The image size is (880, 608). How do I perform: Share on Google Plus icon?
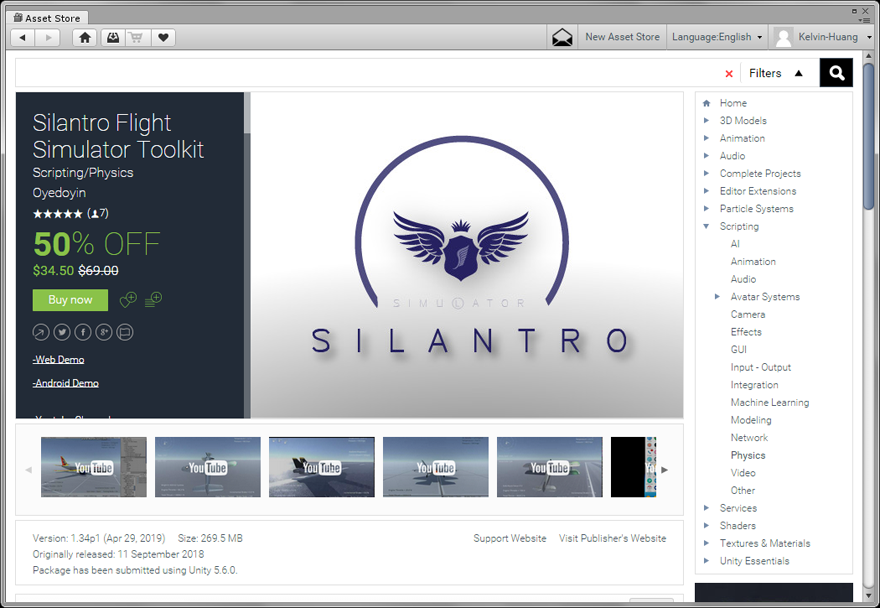coord(104,332)
